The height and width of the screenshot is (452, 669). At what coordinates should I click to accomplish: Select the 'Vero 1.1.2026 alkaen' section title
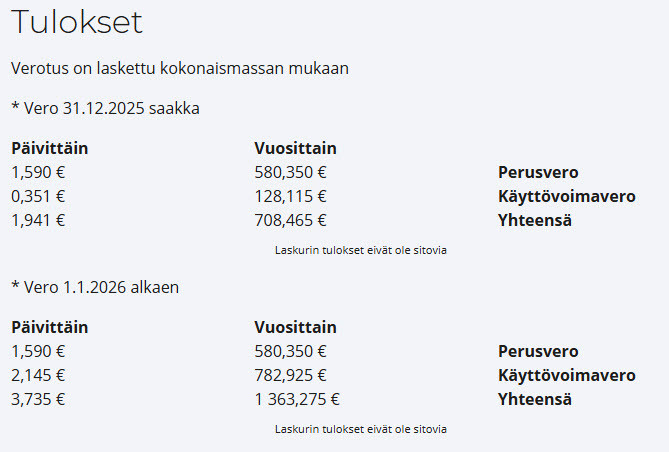tap(95, 287)
